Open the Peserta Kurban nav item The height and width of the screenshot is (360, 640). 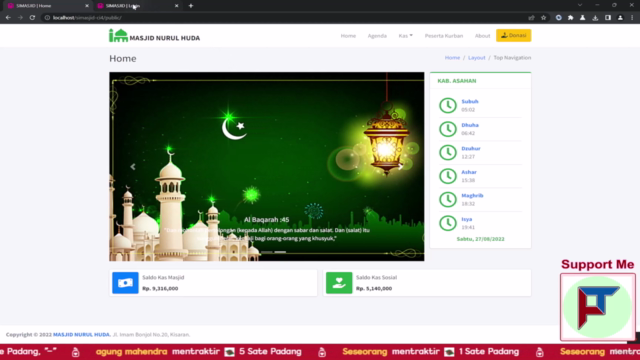pyautogui.click(x=444, y=36)
